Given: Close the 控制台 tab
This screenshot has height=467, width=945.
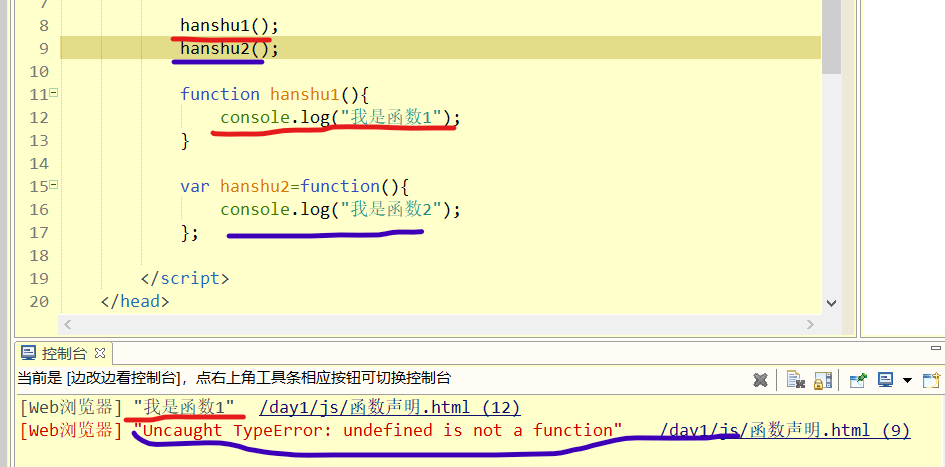Looking at the screenshot, I should click(x=101, y=353).
